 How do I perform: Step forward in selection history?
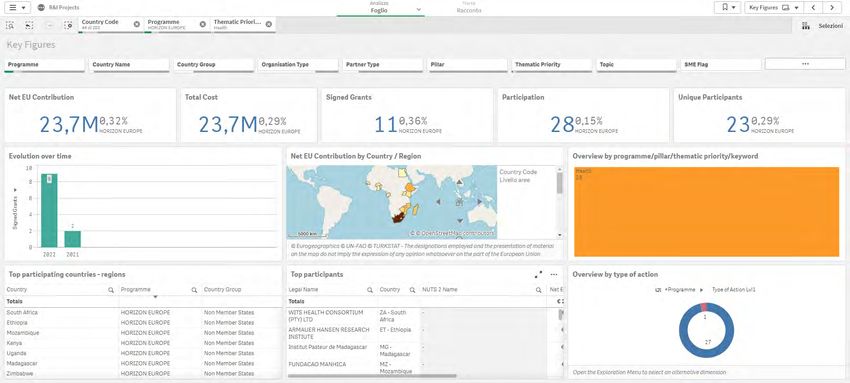click(49, 25)
